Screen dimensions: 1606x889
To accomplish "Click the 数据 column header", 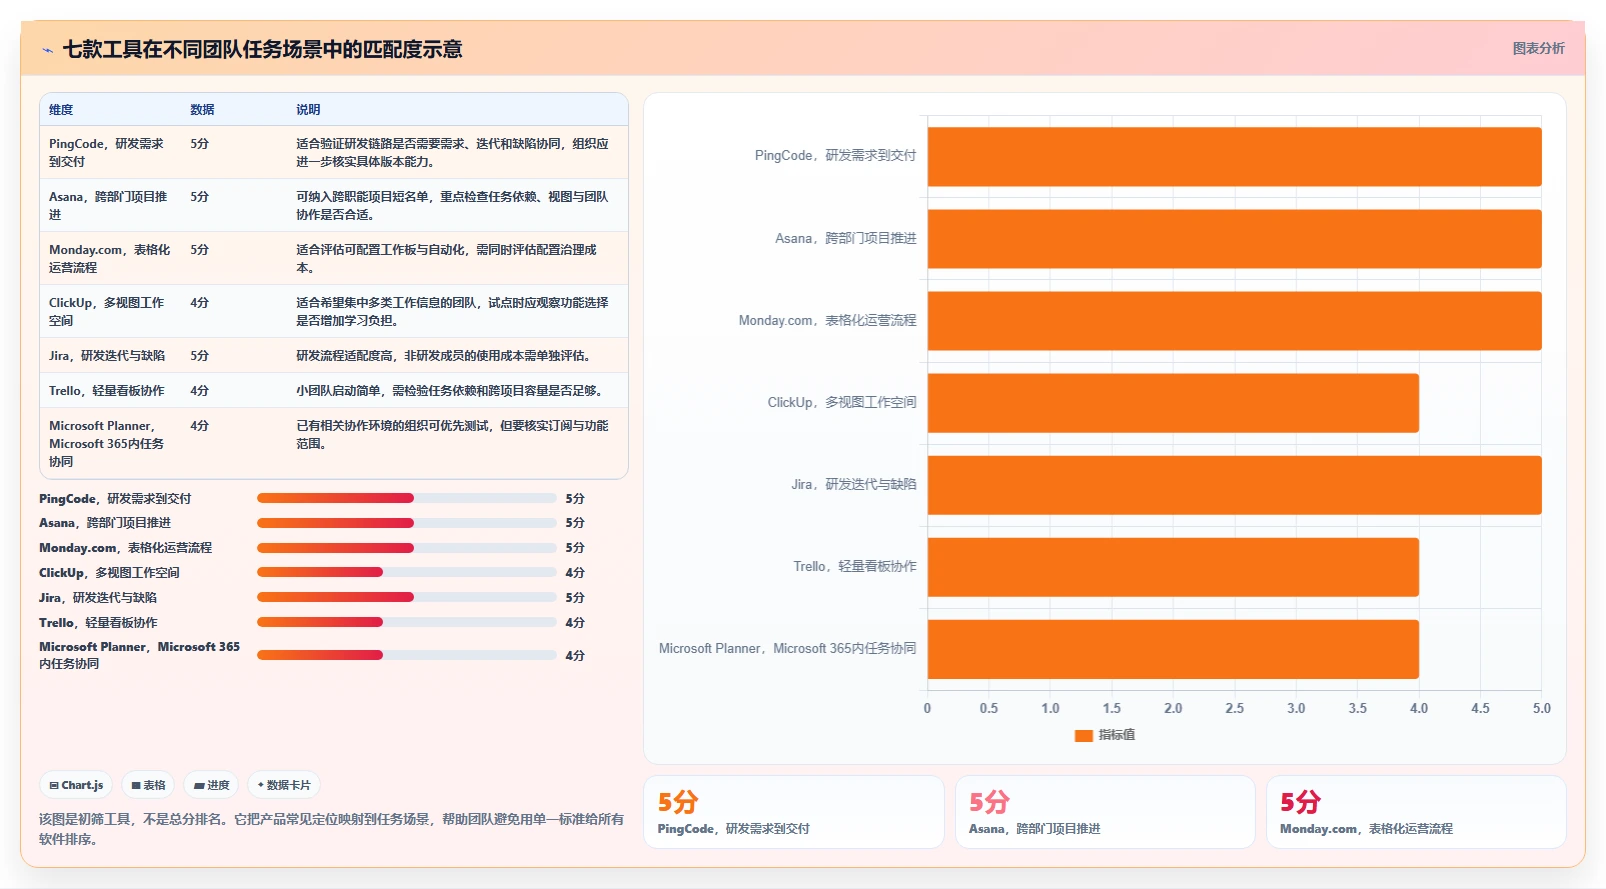I will 202,110.
